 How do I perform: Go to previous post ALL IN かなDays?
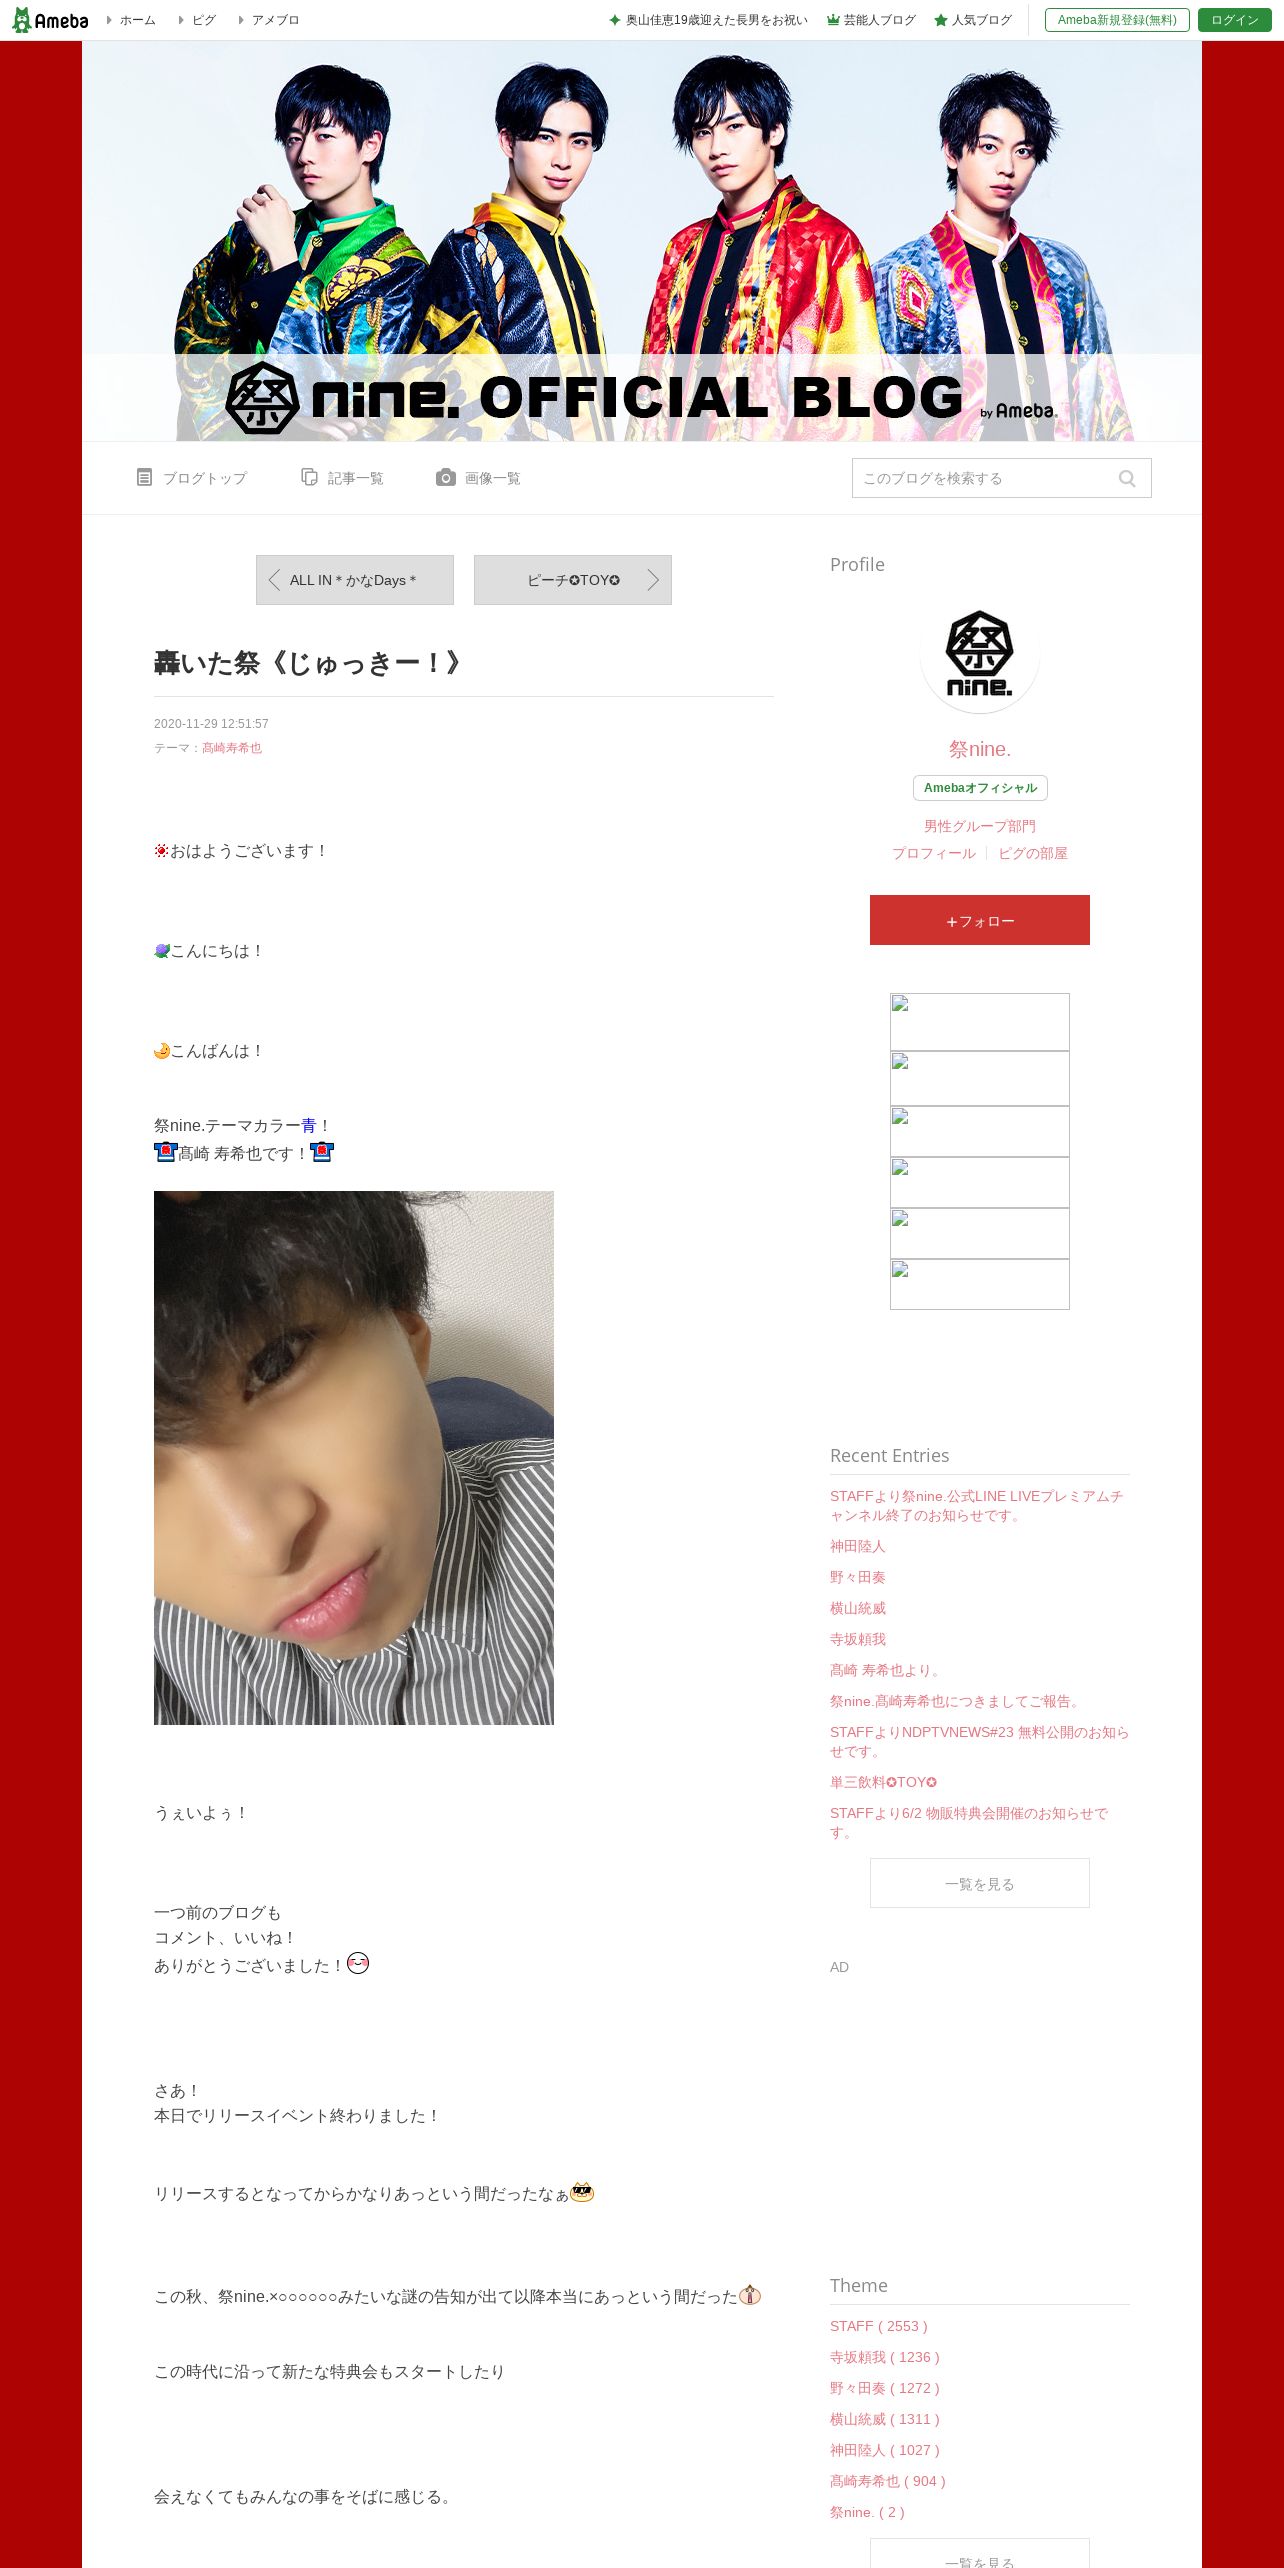coord(355,580)
